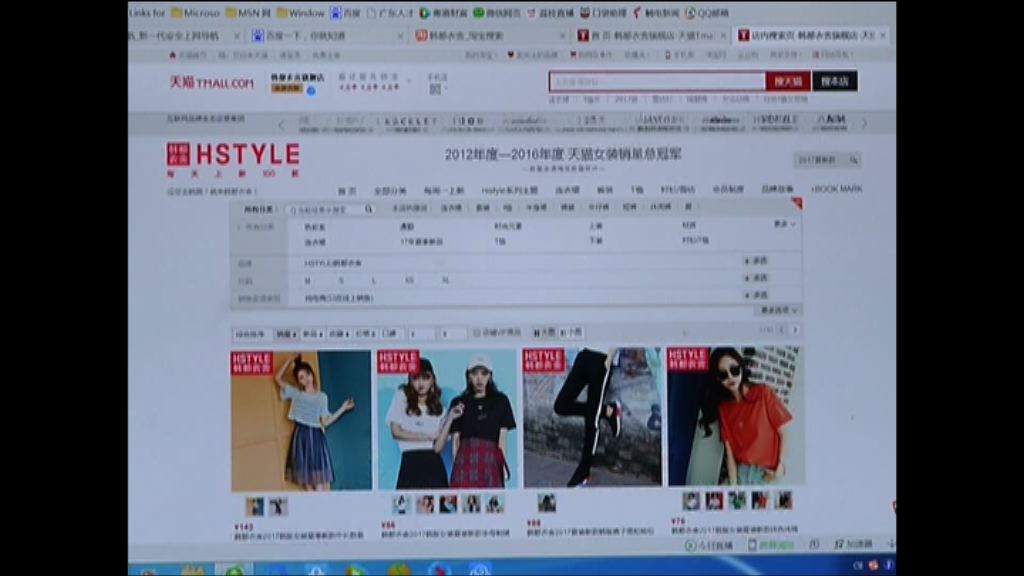Open the sales sort dropdown
Viewport: 1024px width, 576px height.
(x=286, y=333)
